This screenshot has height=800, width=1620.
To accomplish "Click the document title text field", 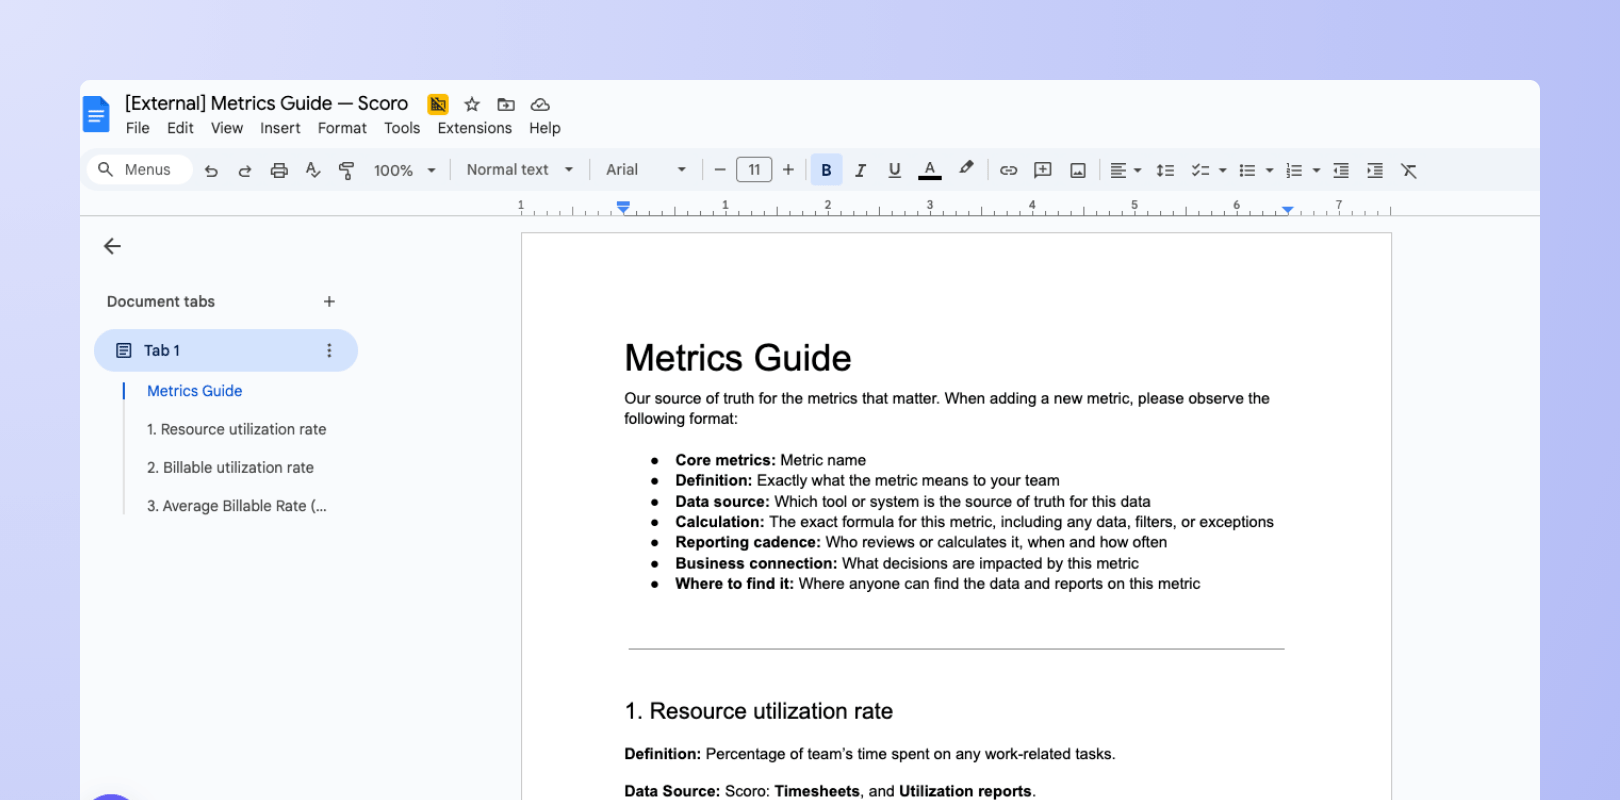I will (267, 103).
